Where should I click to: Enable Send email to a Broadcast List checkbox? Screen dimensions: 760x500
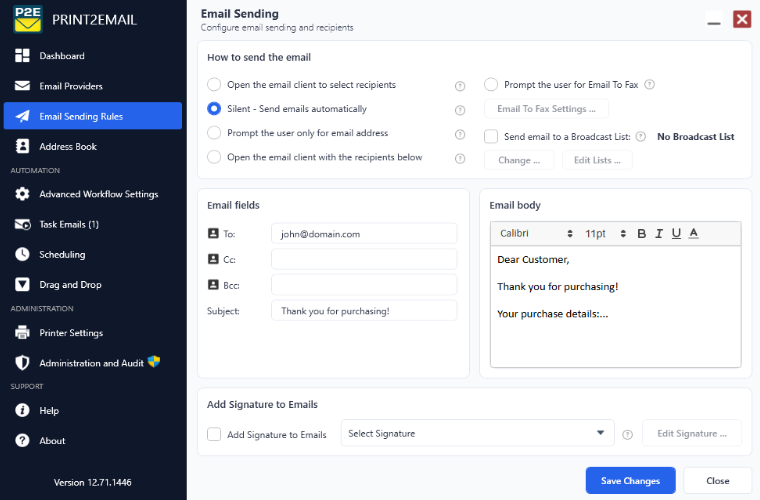(491, 137)
